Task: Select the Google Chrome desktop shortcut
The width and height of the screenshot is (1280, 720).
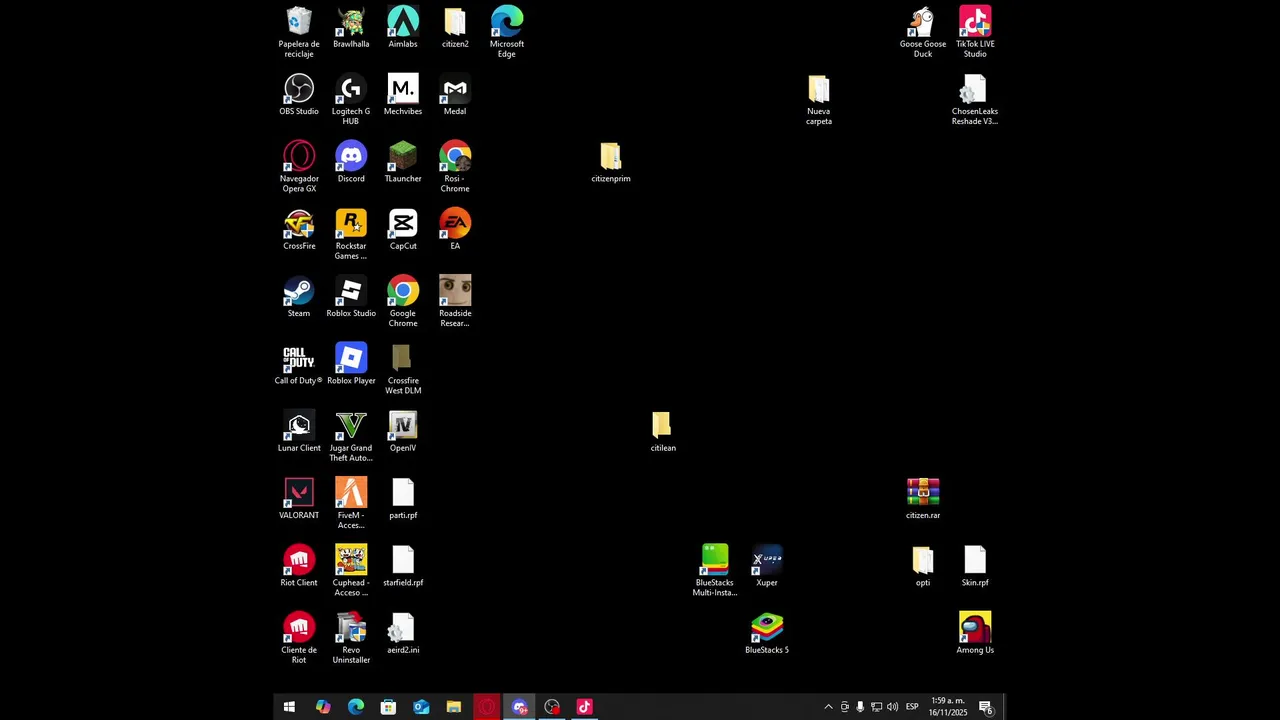Action: click(x=403, y=301)
